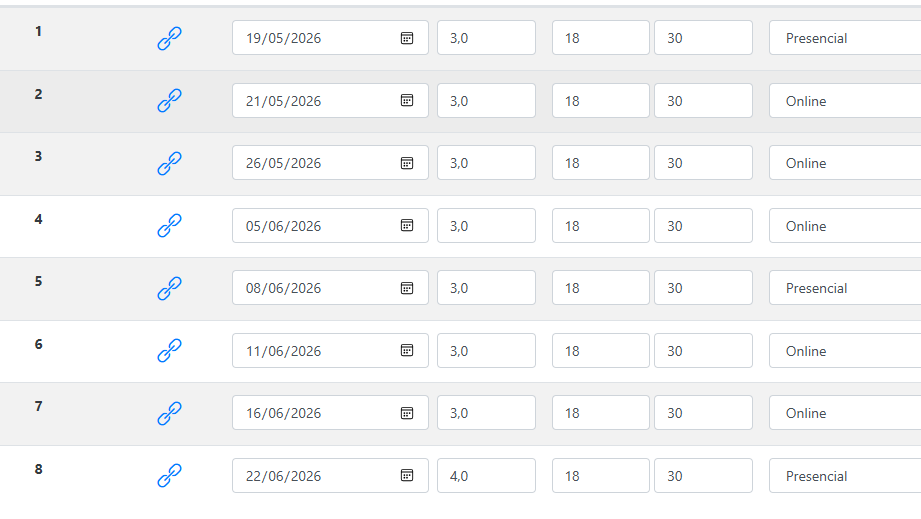Click the minutes field showing 30 in row 5

click(x=702, y=288)
